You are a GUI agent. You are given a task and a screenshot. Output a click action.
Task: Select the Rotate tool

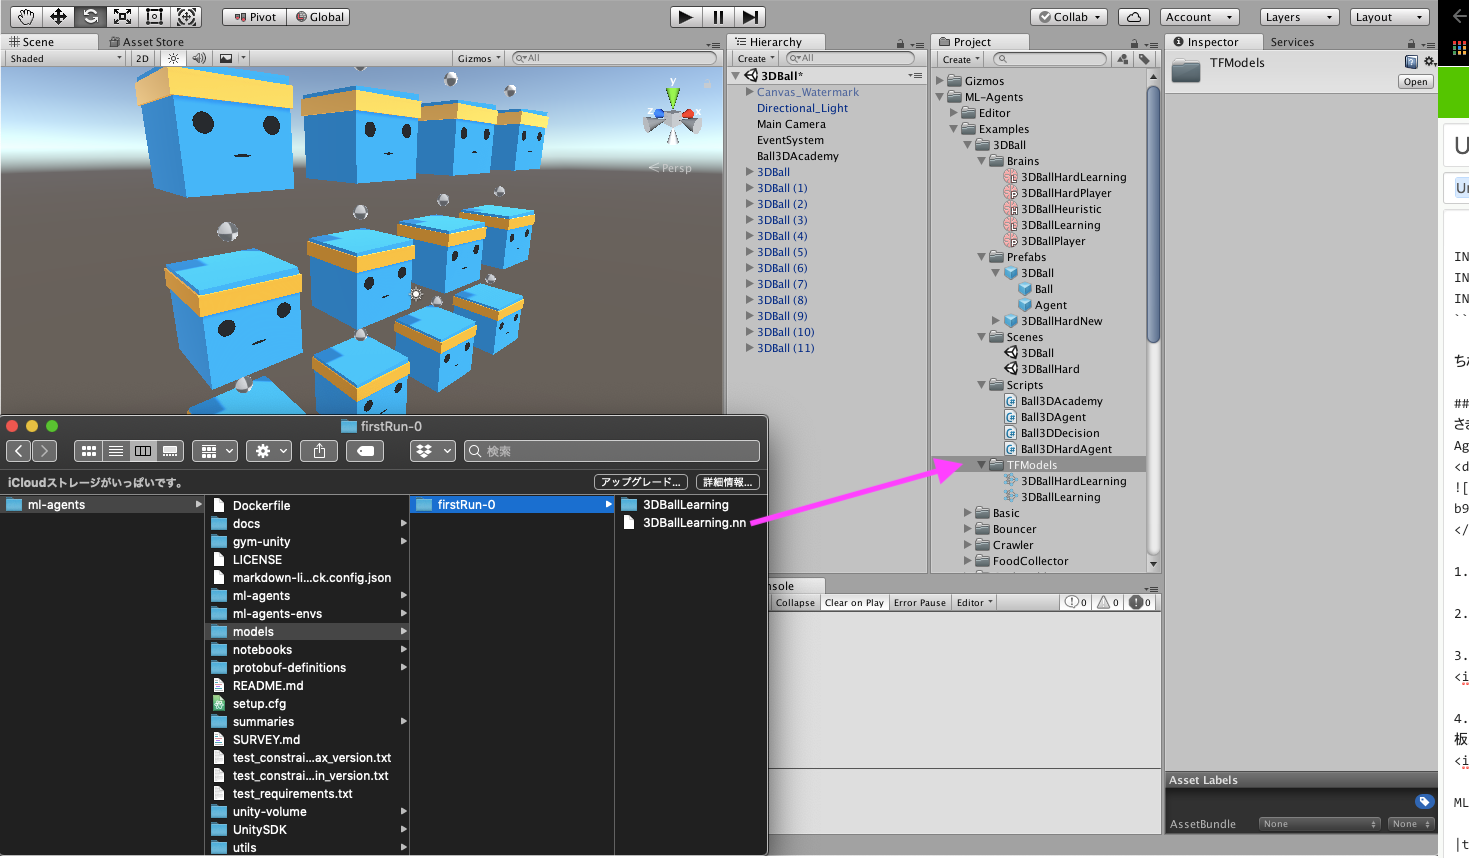(89, 16)
